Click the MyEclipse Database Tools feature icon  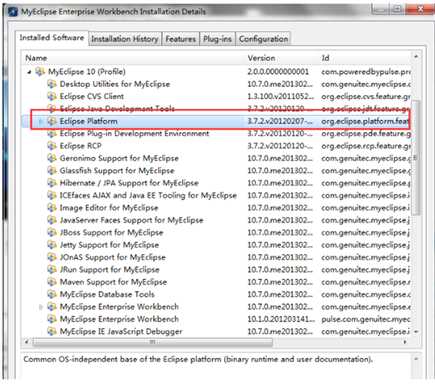(x=52, y=294)
